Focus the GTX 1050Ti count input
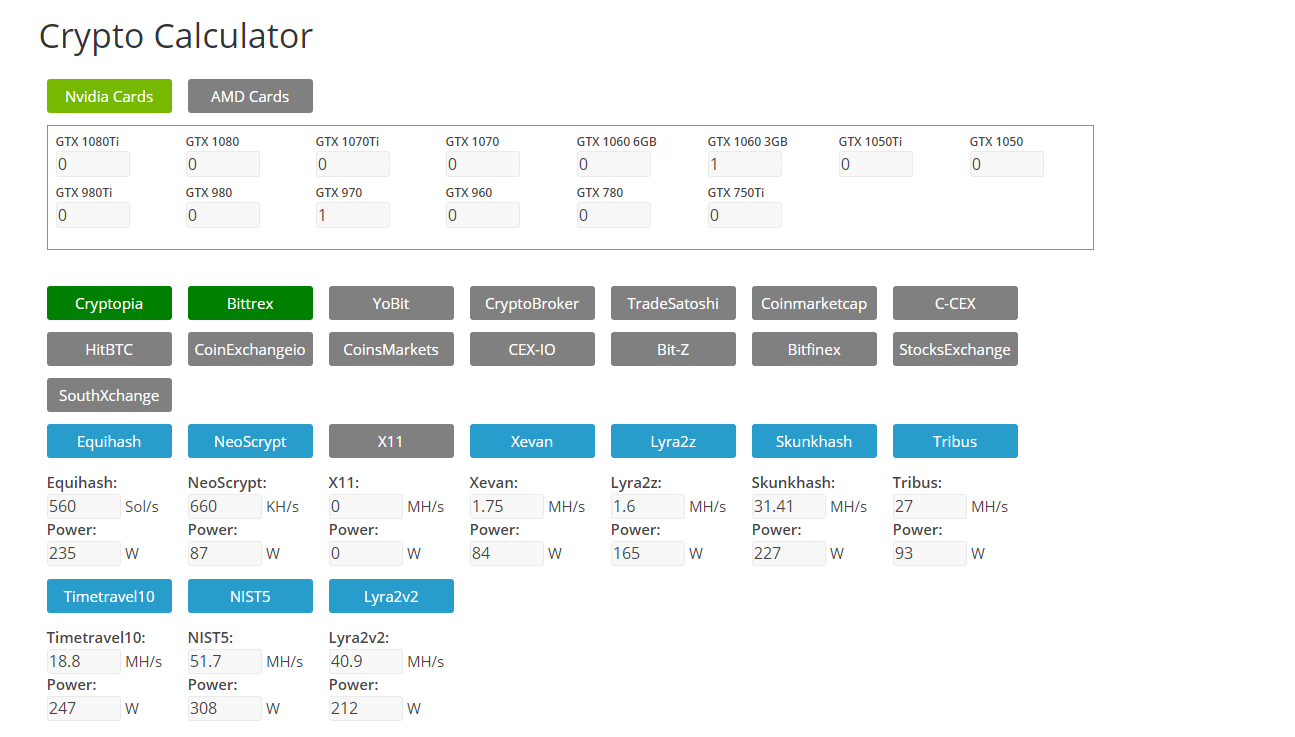Screen dimensions: 1295x737 point(876,164)
